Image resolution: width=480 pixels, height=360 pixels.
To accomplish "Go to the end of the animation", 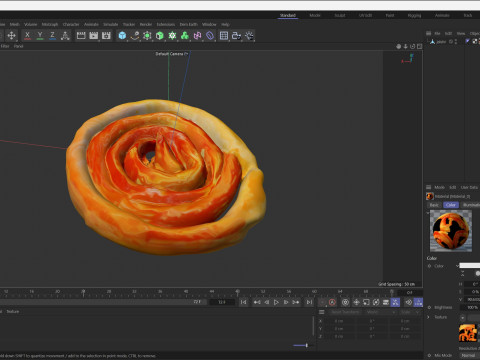I will (309, 302).
